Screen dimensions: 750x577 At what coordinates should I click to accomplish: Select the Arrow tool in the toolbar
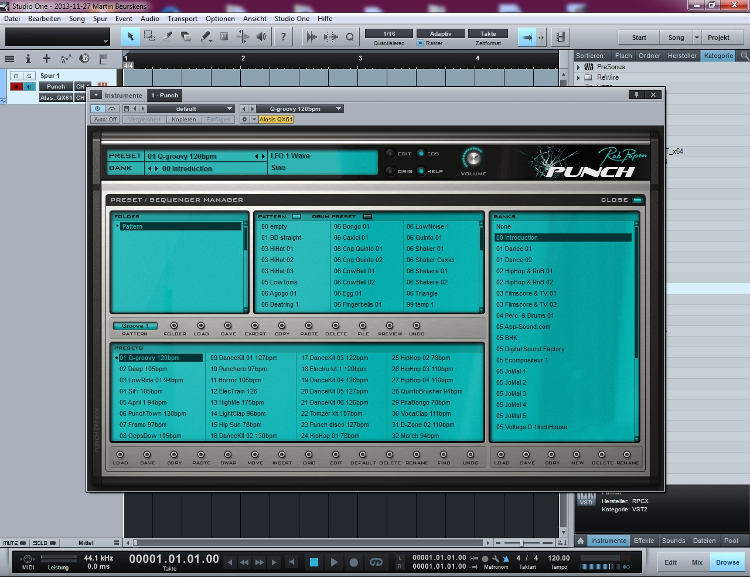tap(130, 37)
